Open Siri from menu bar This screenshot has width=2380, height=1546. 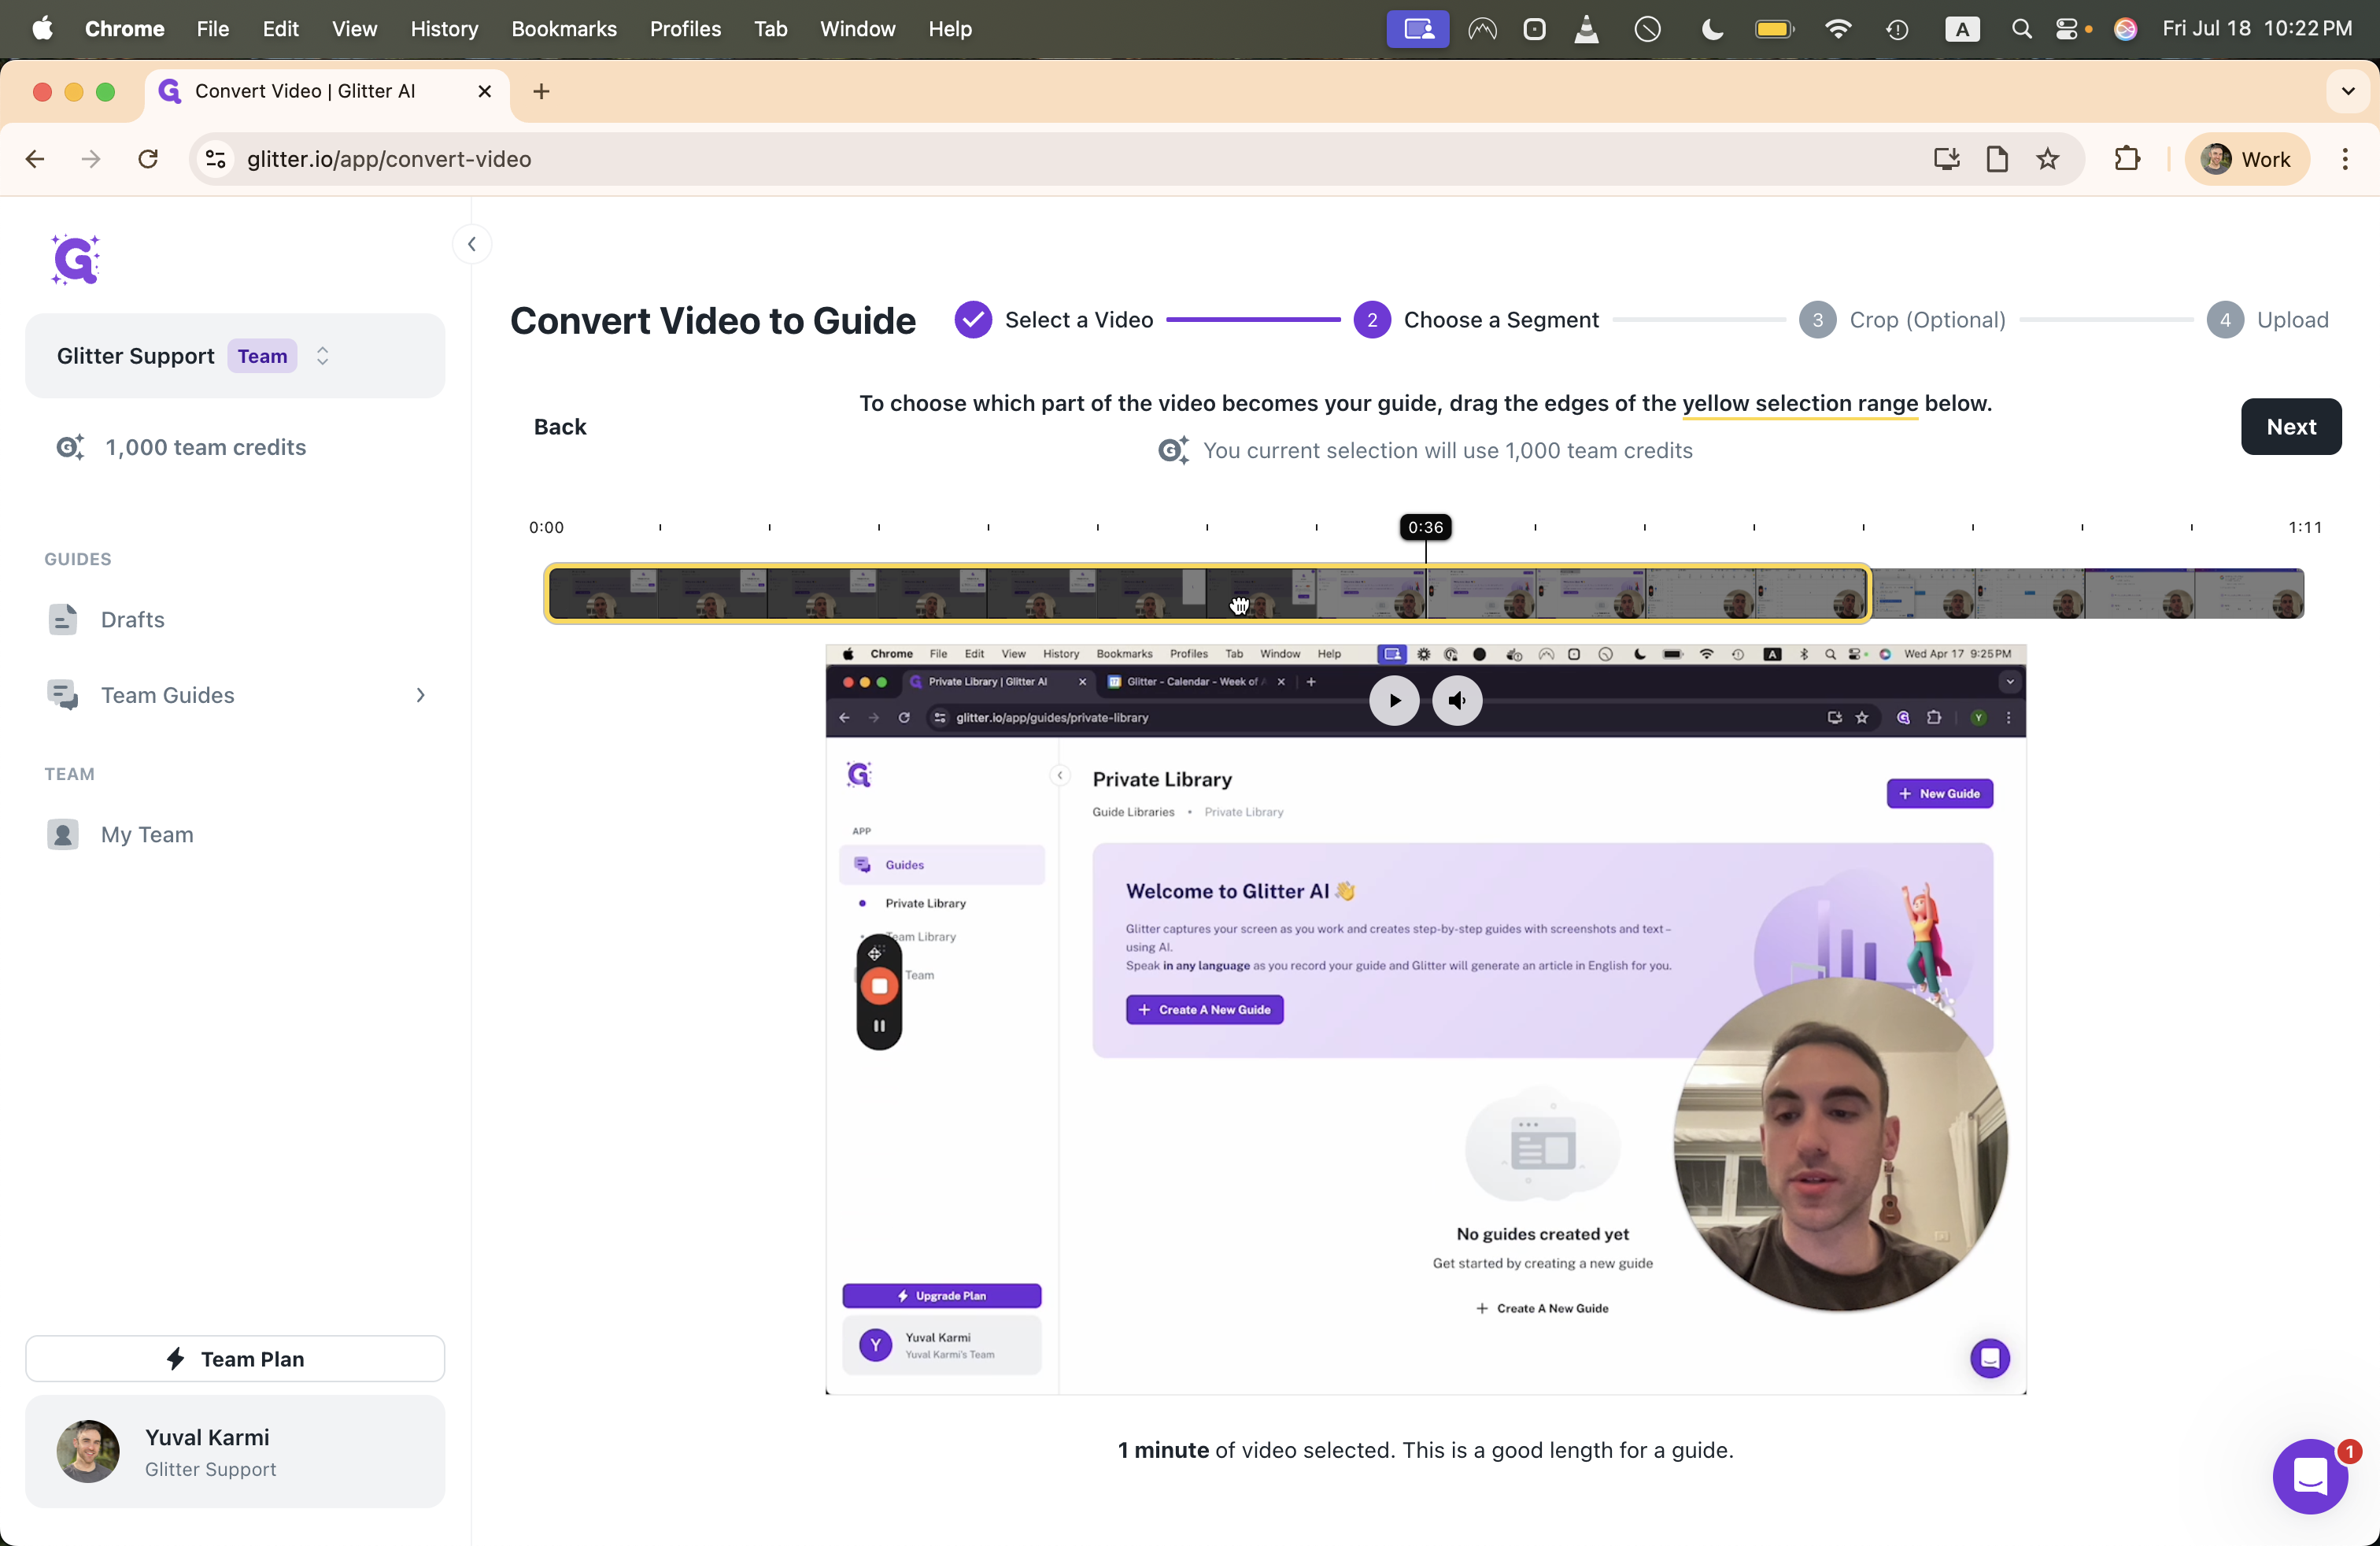2125,29
